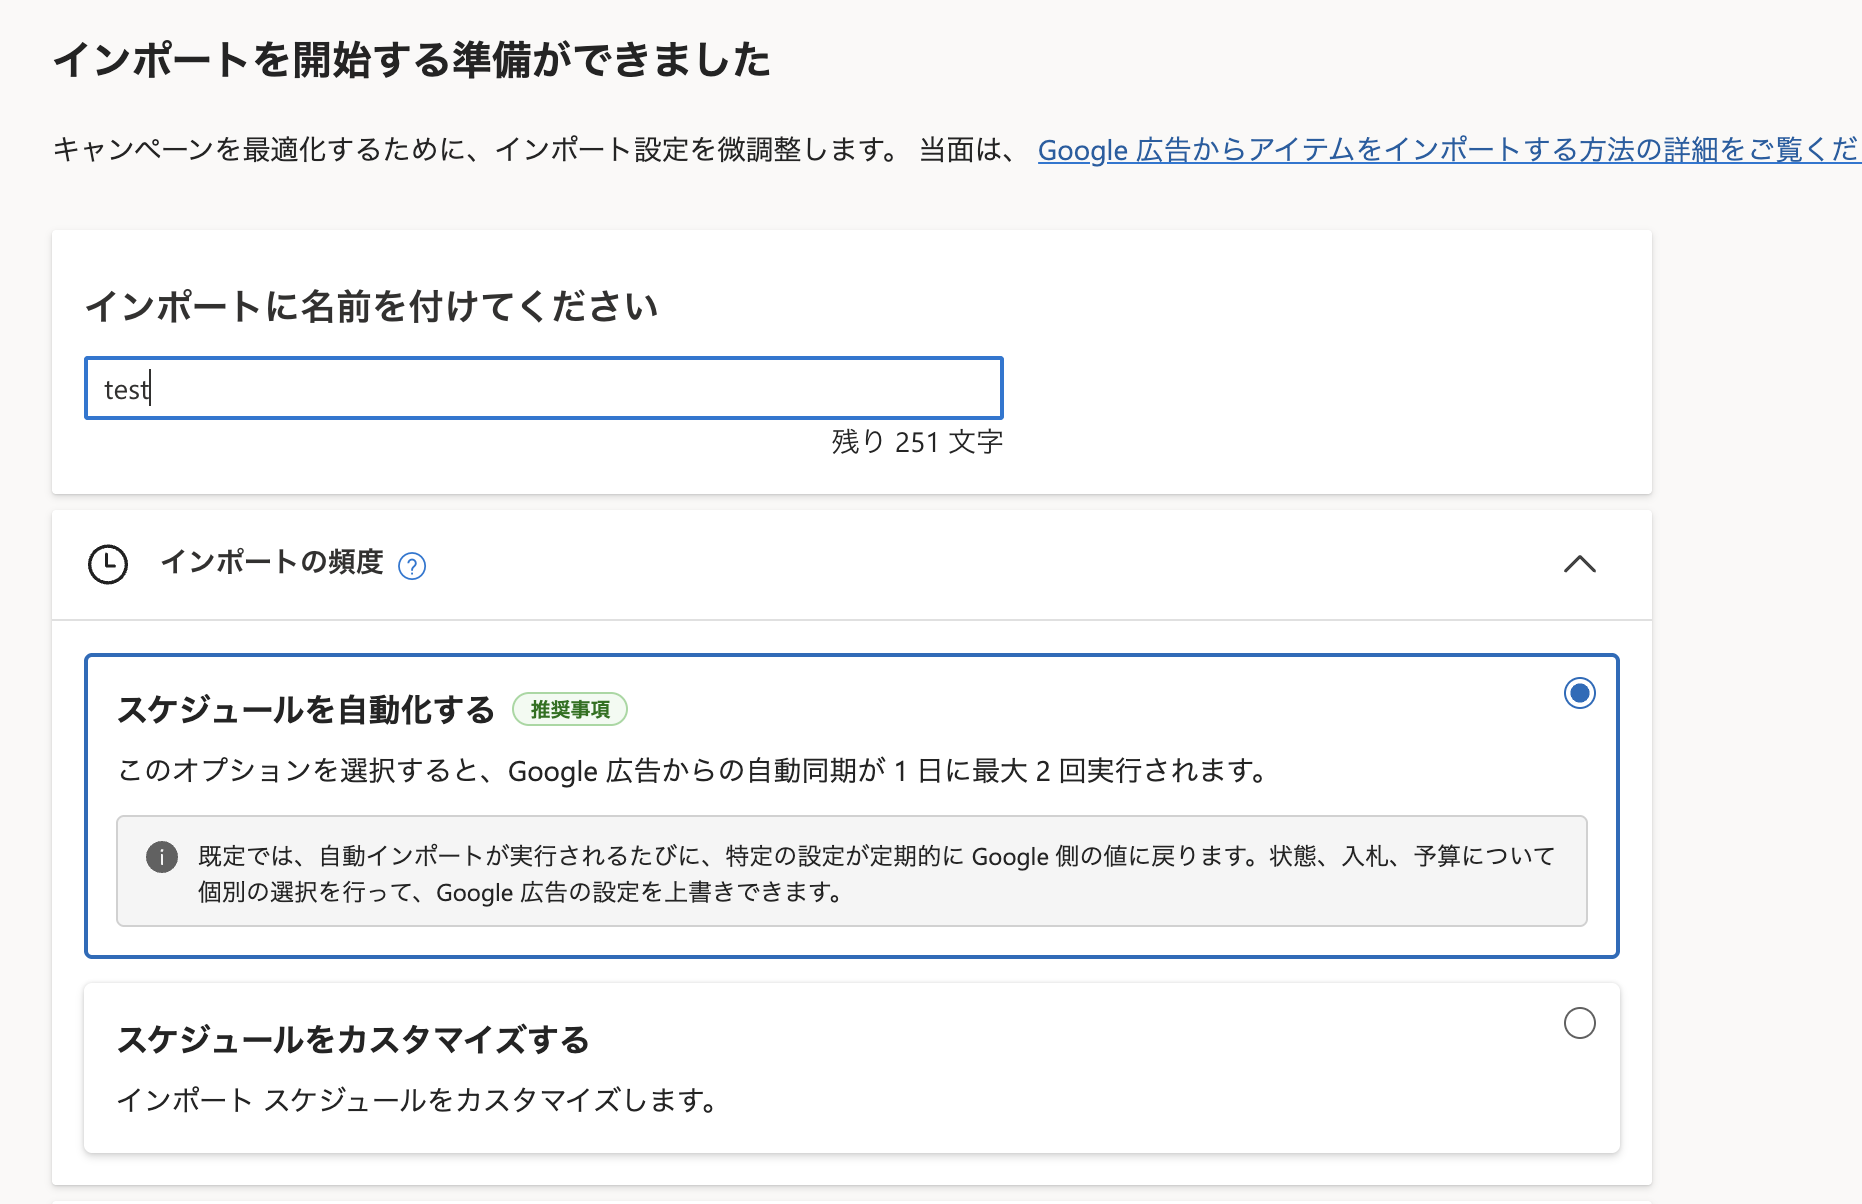1862x1204 pixels.
Task: Click the キャンペーンを最適化するために intro text
Action: [480, 150]
